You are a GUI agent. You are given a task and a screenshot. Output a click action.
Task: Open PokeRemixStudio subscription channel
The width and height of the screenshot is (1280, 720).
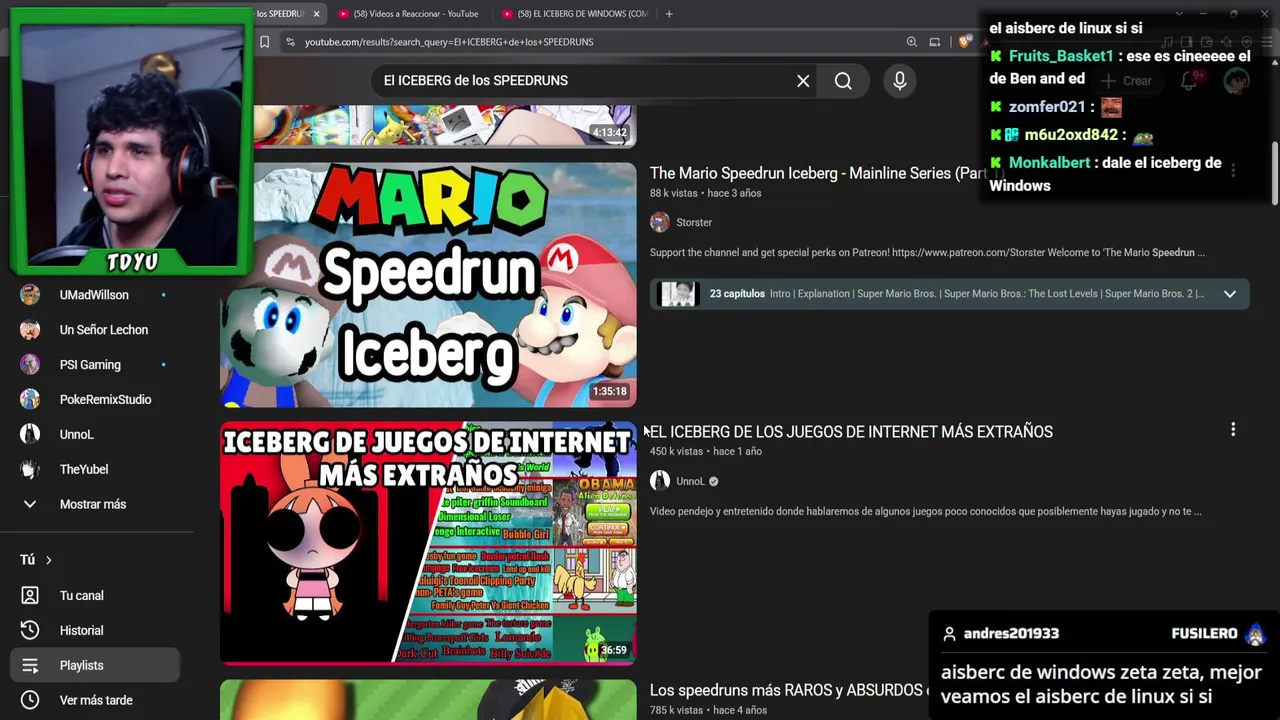[x=105, y=400]
